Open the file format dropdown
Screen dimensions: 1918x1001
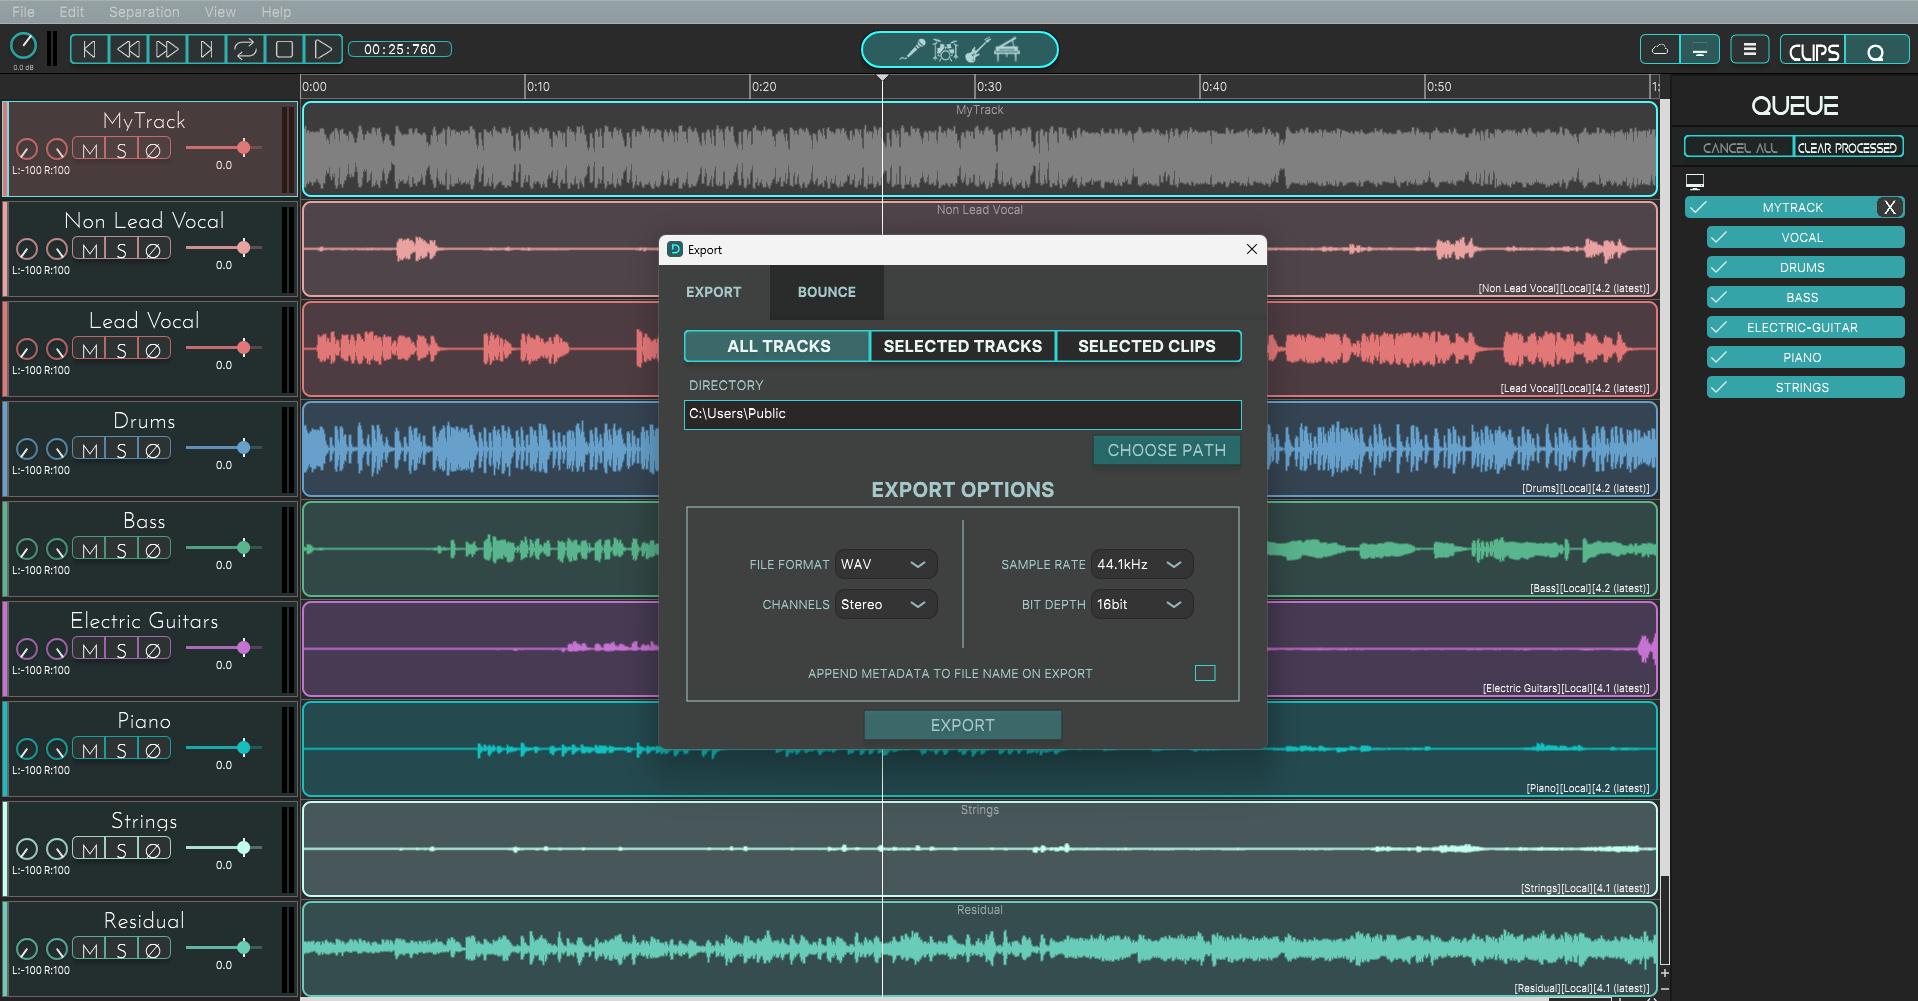pos(885,563)
